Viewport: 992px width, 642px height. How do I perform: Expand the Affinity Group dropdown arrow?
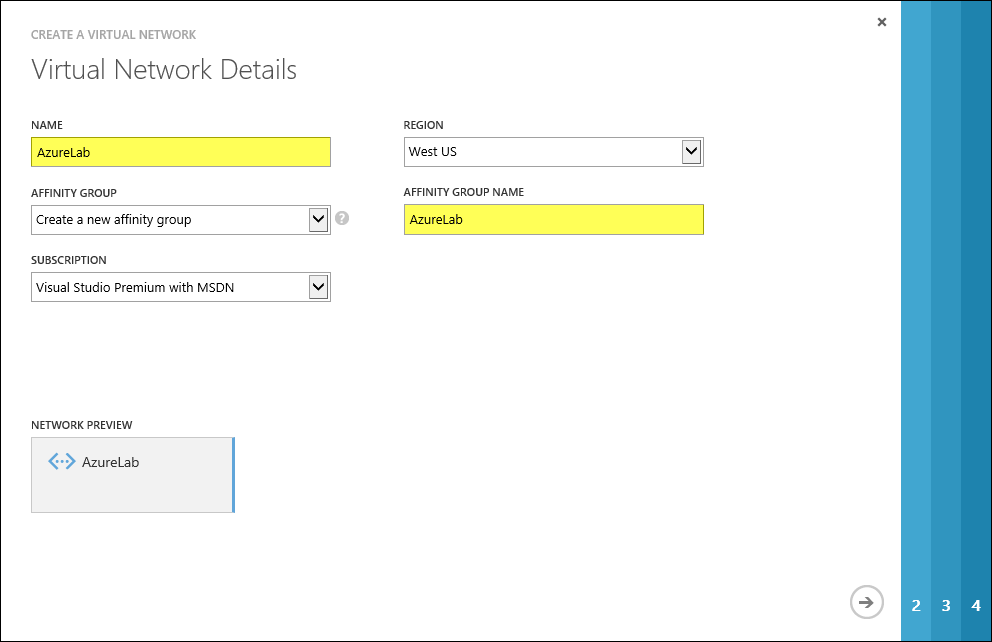pos(318,219)
